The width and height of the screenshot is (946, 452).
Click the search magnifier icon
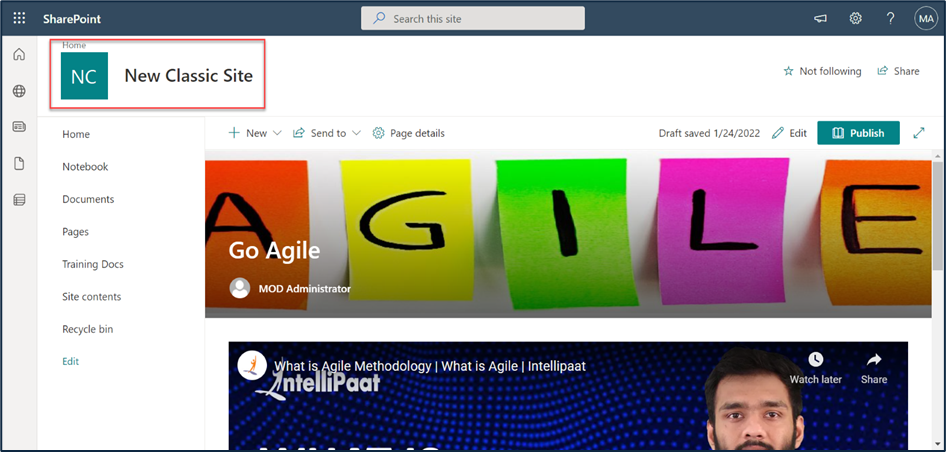click(379, 19)
